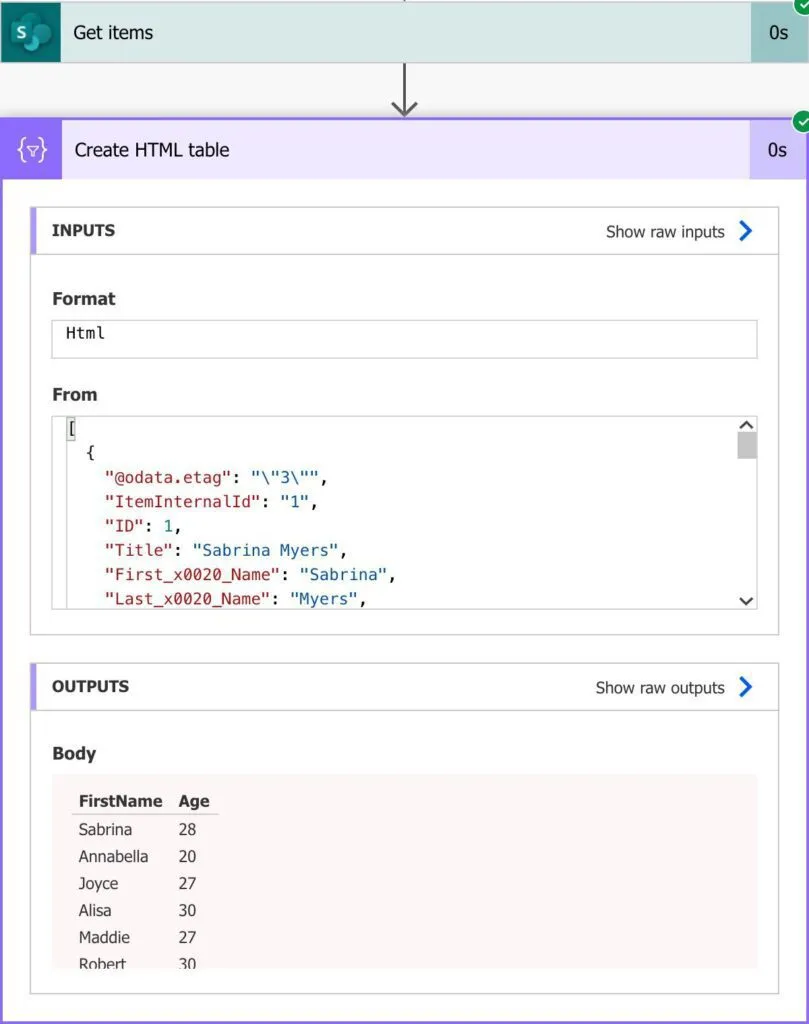809x1024 pixels.
Task: Click the SharePoint icon on Get items
Action: click(31, 33)
